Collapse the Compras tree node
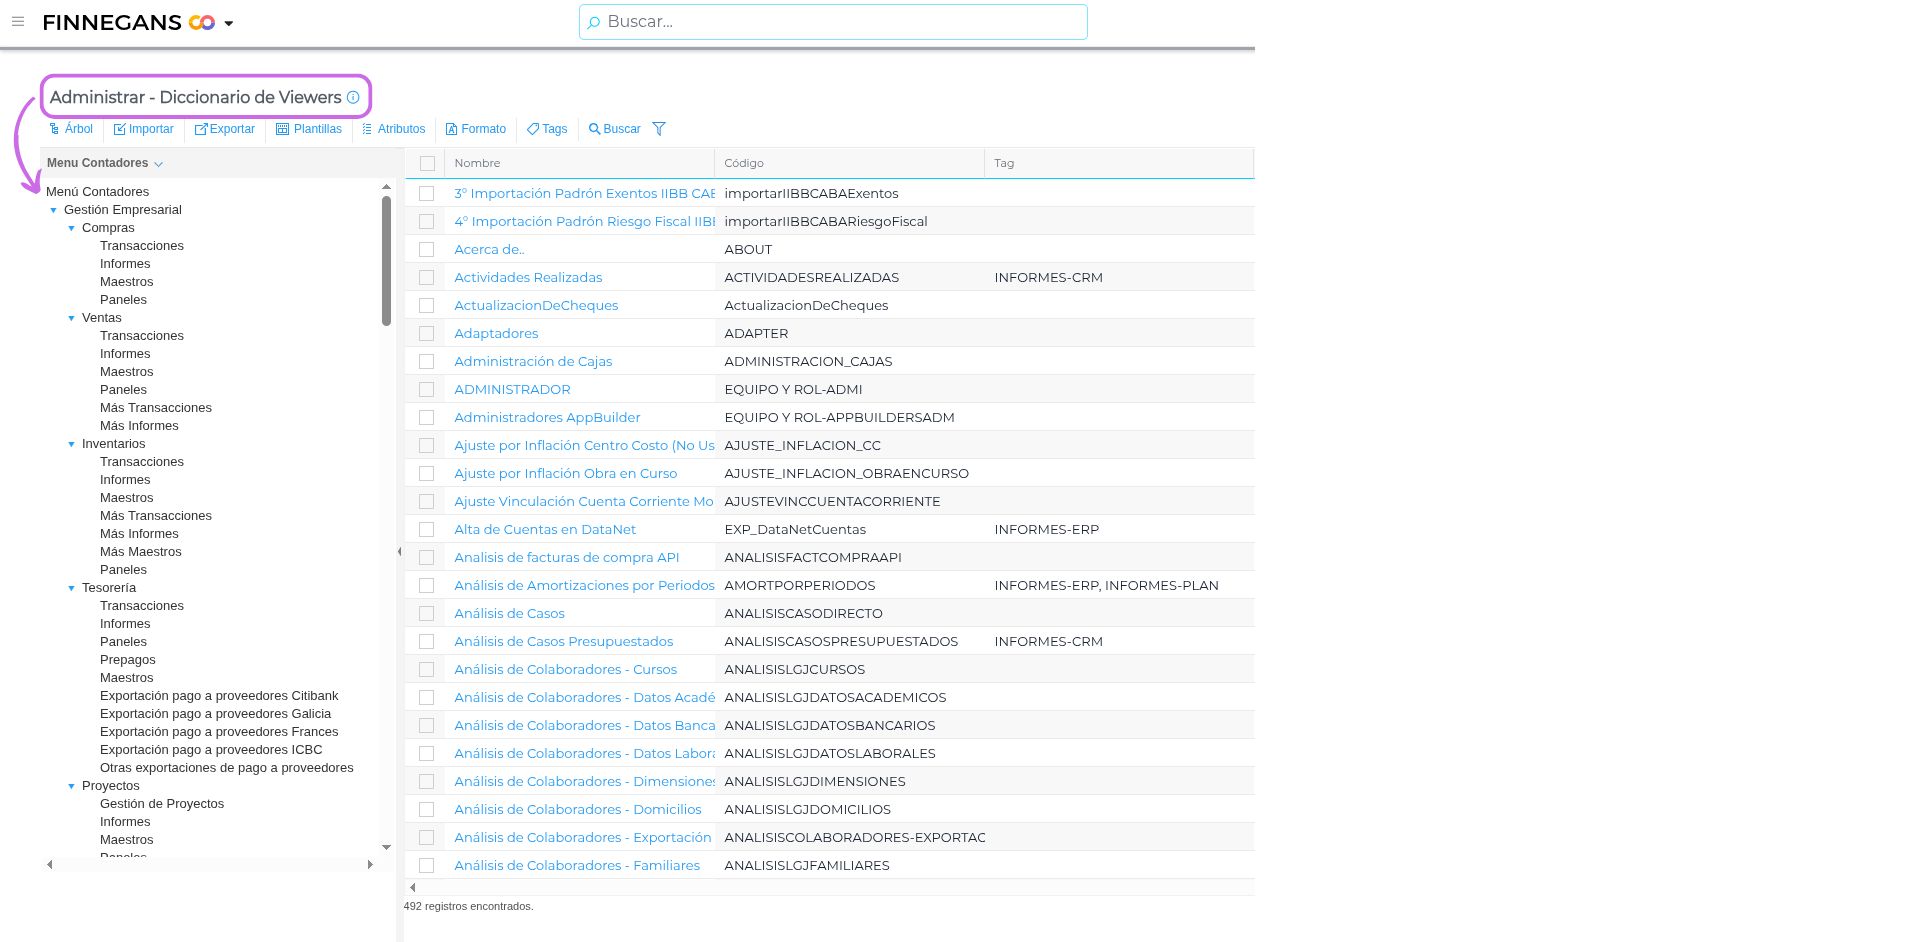The height and width of the screenshot is (942, 1920). pyautogui.click(x=72, y=228)
